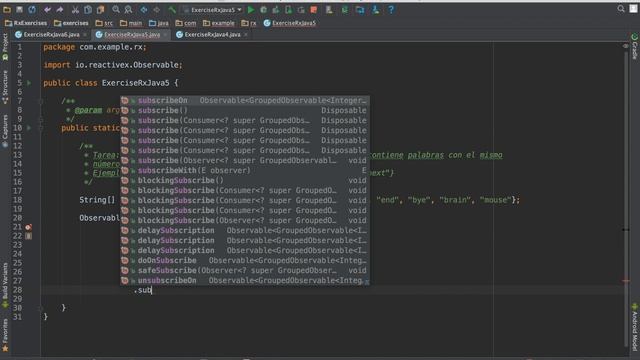The width and height of the screenshot is (640, 360).
Task: Choose subscribe(Observer<? super...) void suggestion
Action: coord(245,160)
